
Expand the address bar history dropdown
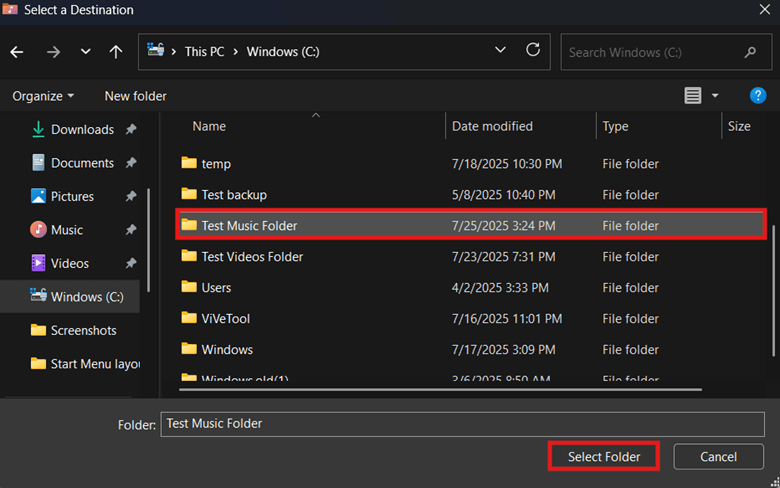(x=500, y=50)
